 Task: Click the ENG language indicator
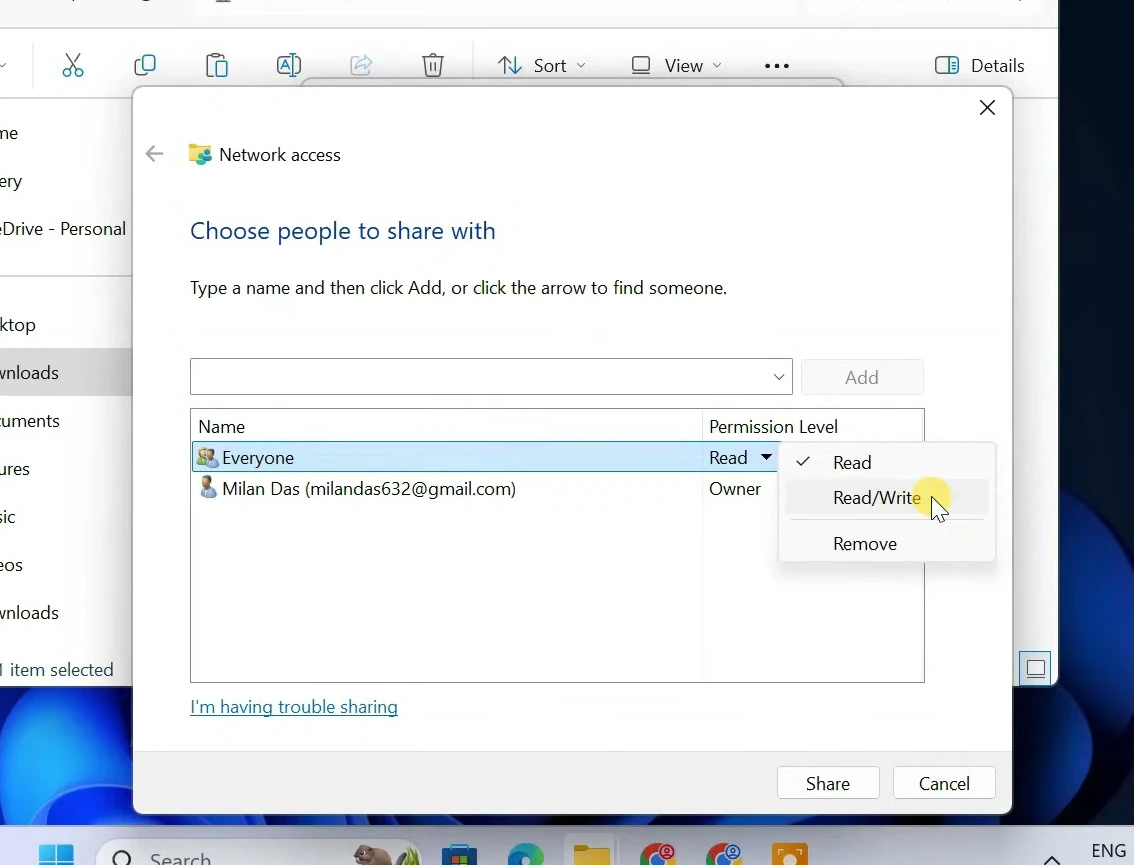pos(1109,851)
